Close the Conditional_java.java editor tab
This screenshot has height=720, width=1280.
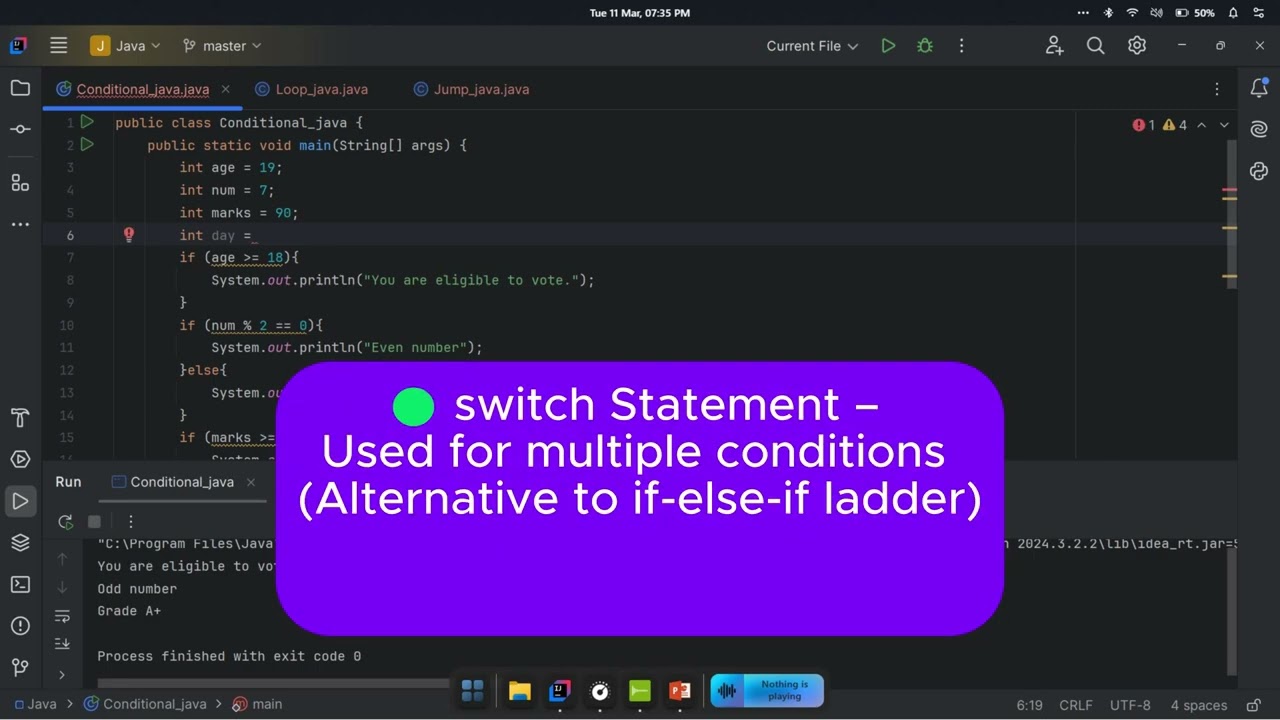pos(225,89)
